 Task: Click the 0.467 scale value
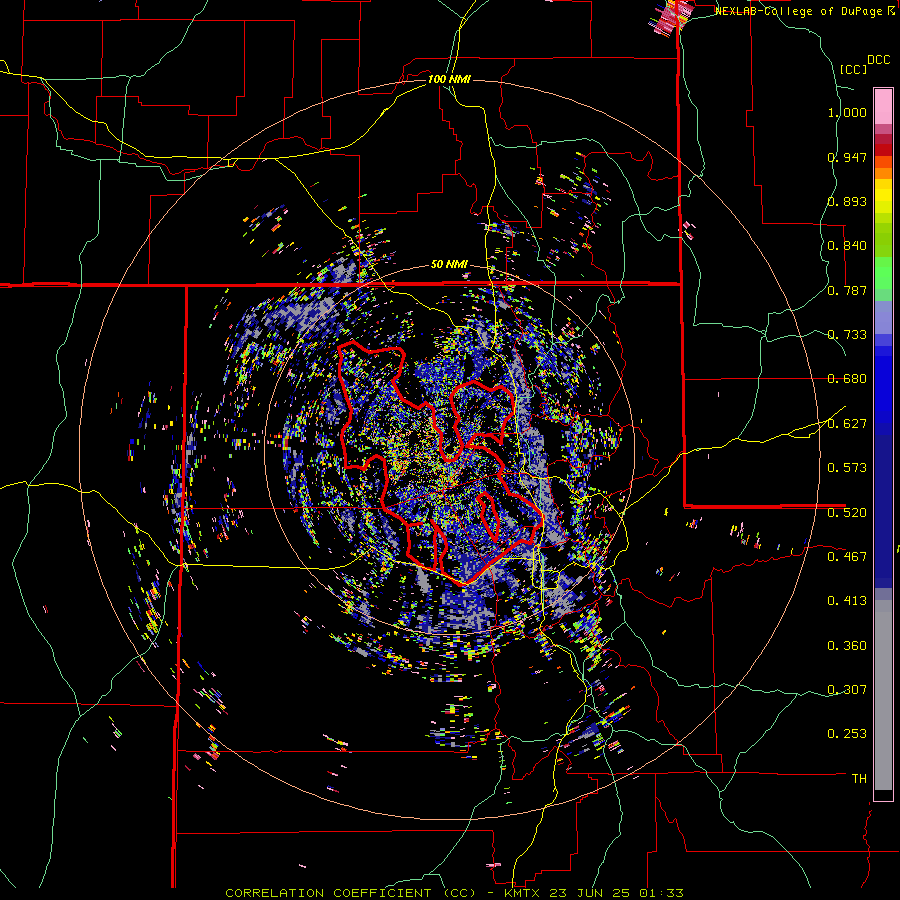(x=847, y=557)
